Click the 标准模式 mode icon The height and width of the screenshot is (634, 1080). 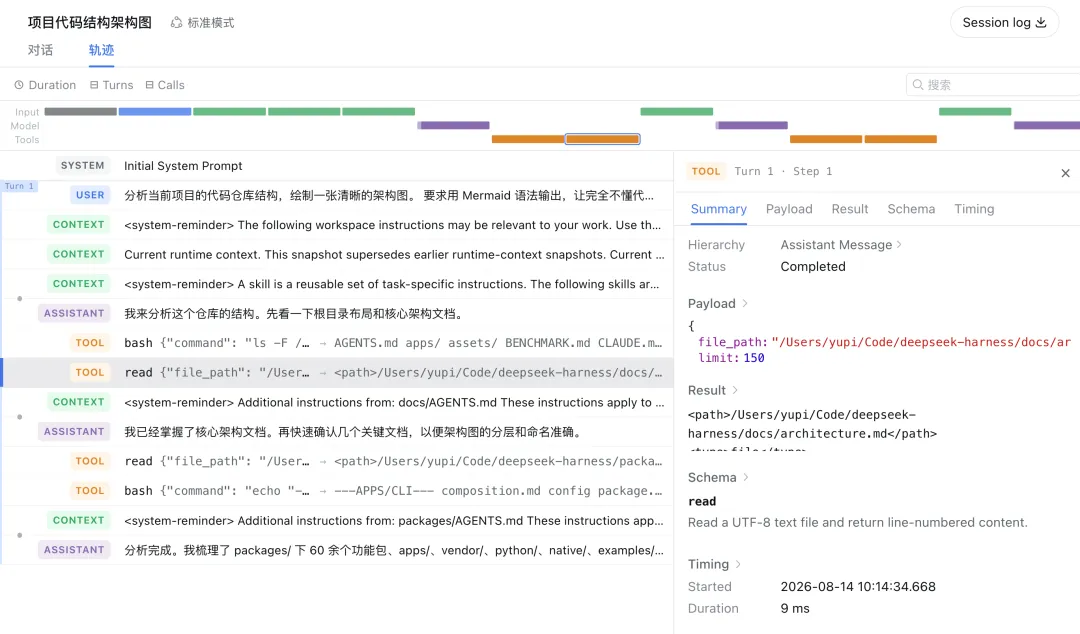(176, 23)
